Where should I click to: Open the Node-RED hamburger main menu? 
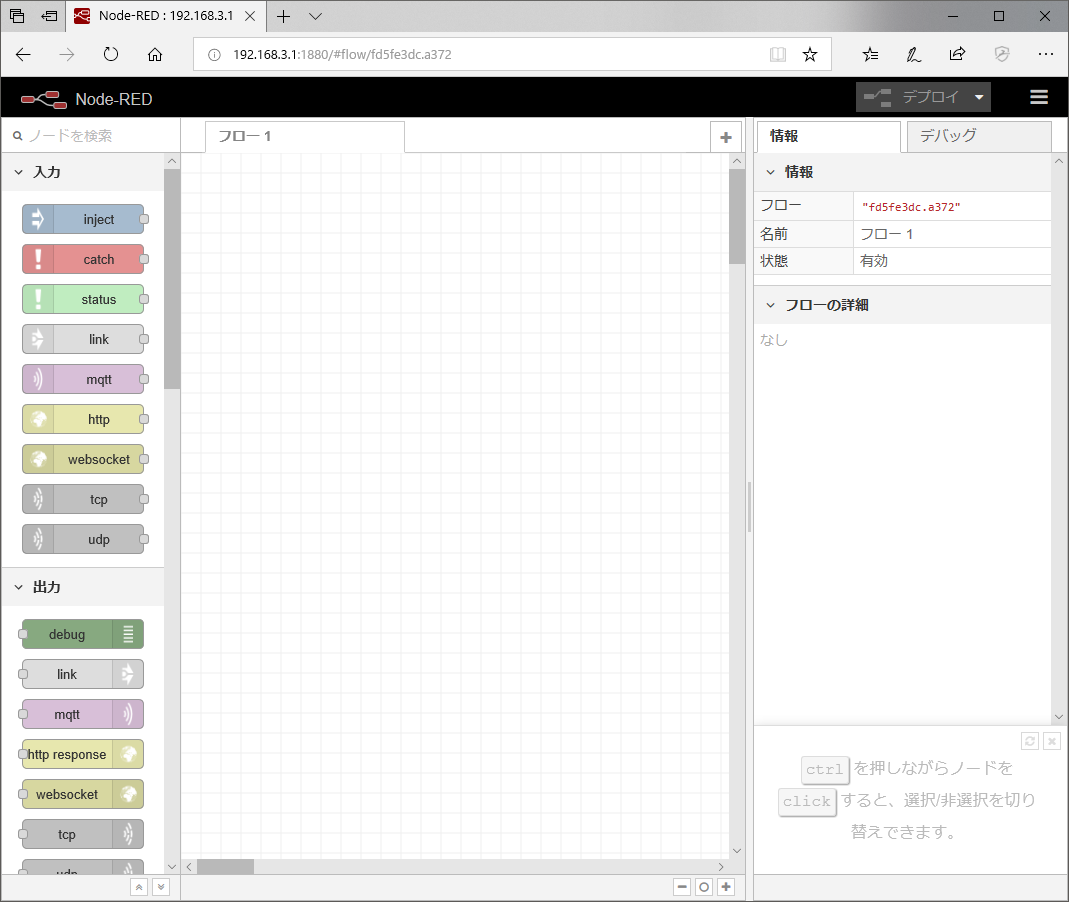1039,97
